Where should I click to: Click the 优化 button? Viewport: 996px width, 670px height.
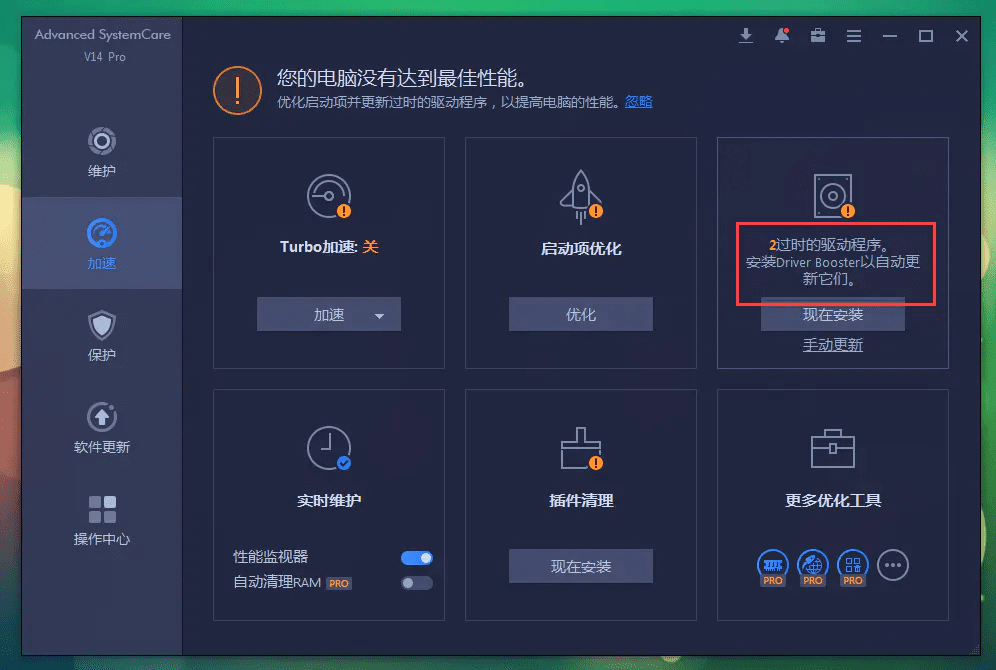pyautogui.click(x=581, y=314)
